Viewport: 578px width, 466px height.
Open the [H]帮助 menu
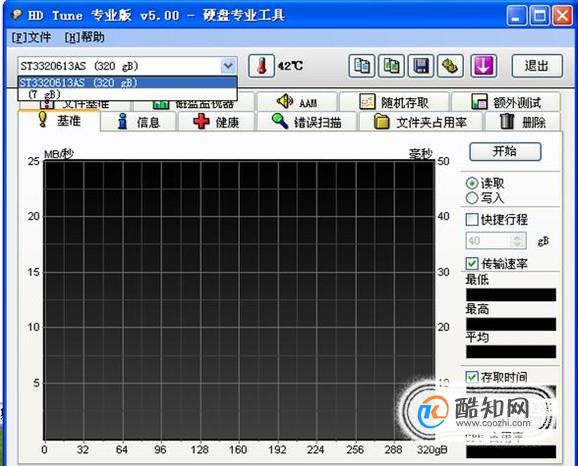coord(84,37)
